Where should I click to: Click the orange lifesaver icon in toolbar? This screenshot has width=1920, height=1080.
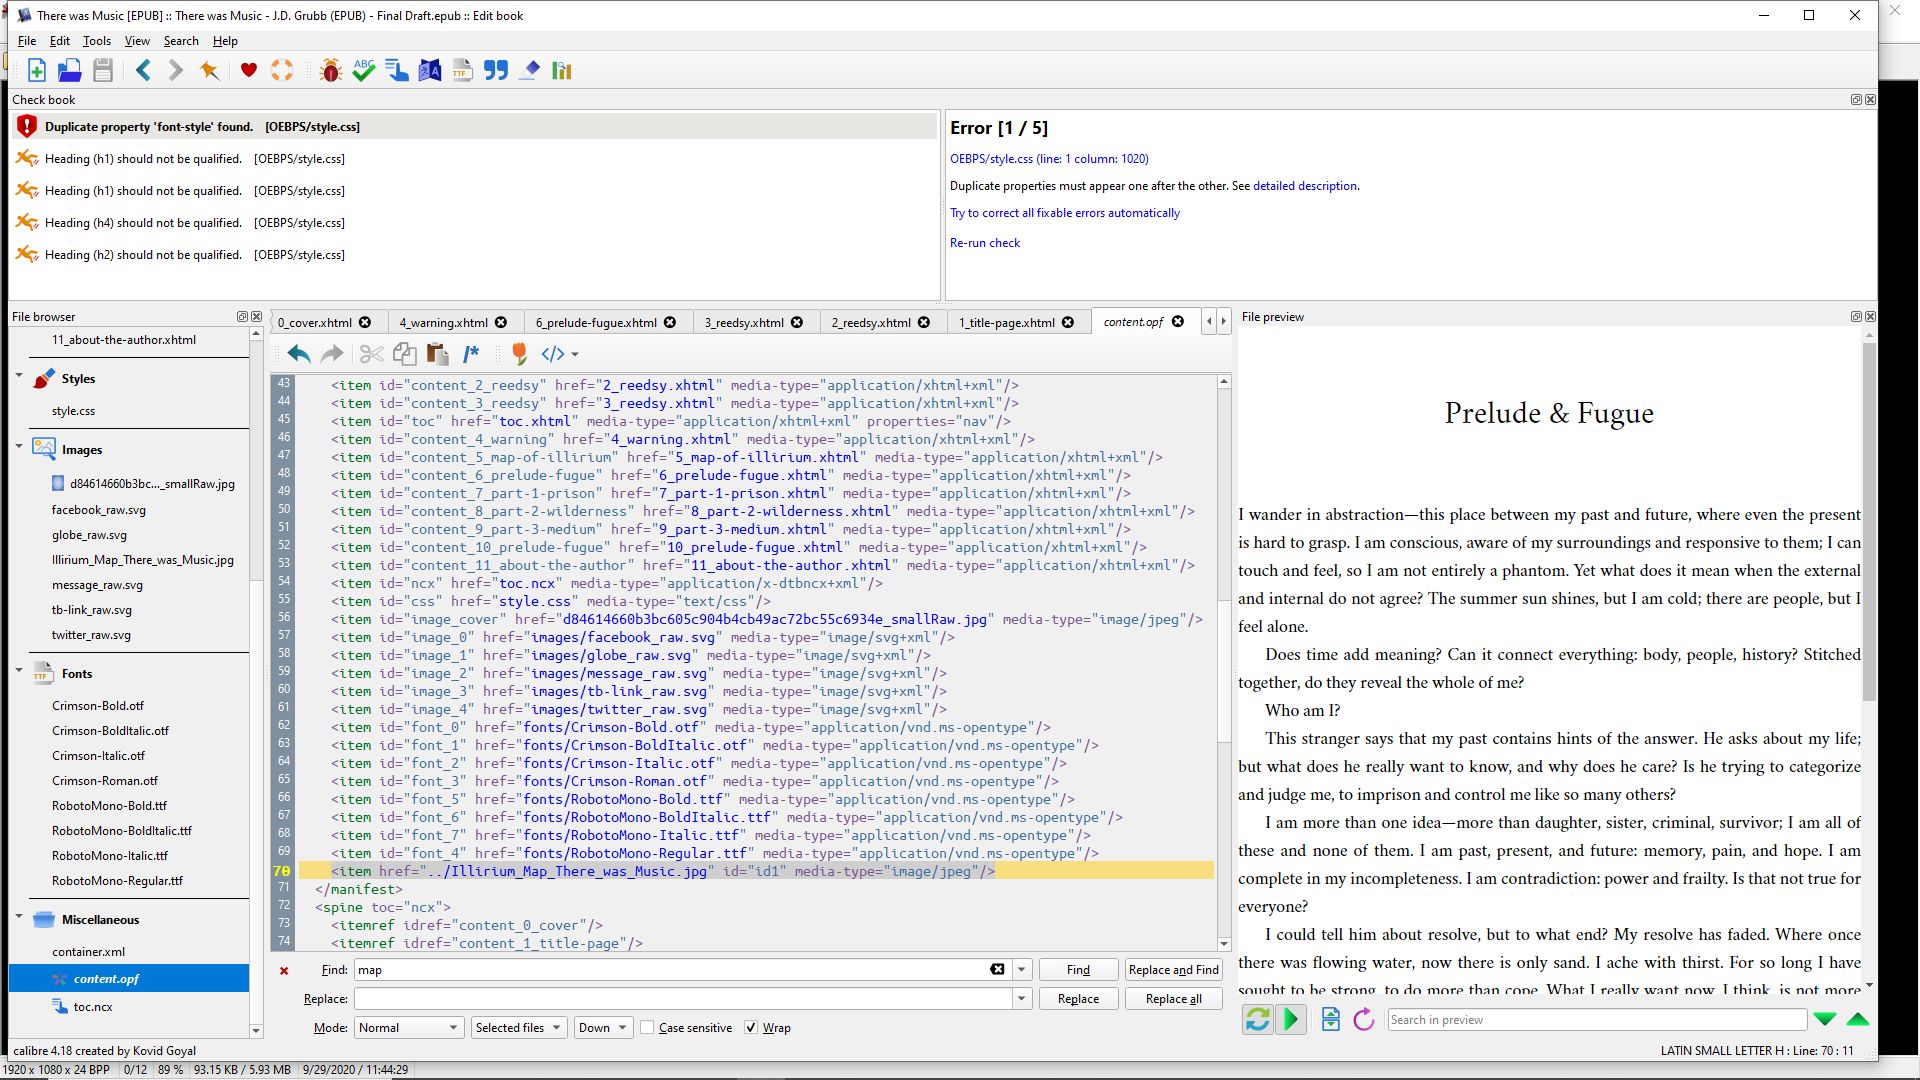[282, 70]
